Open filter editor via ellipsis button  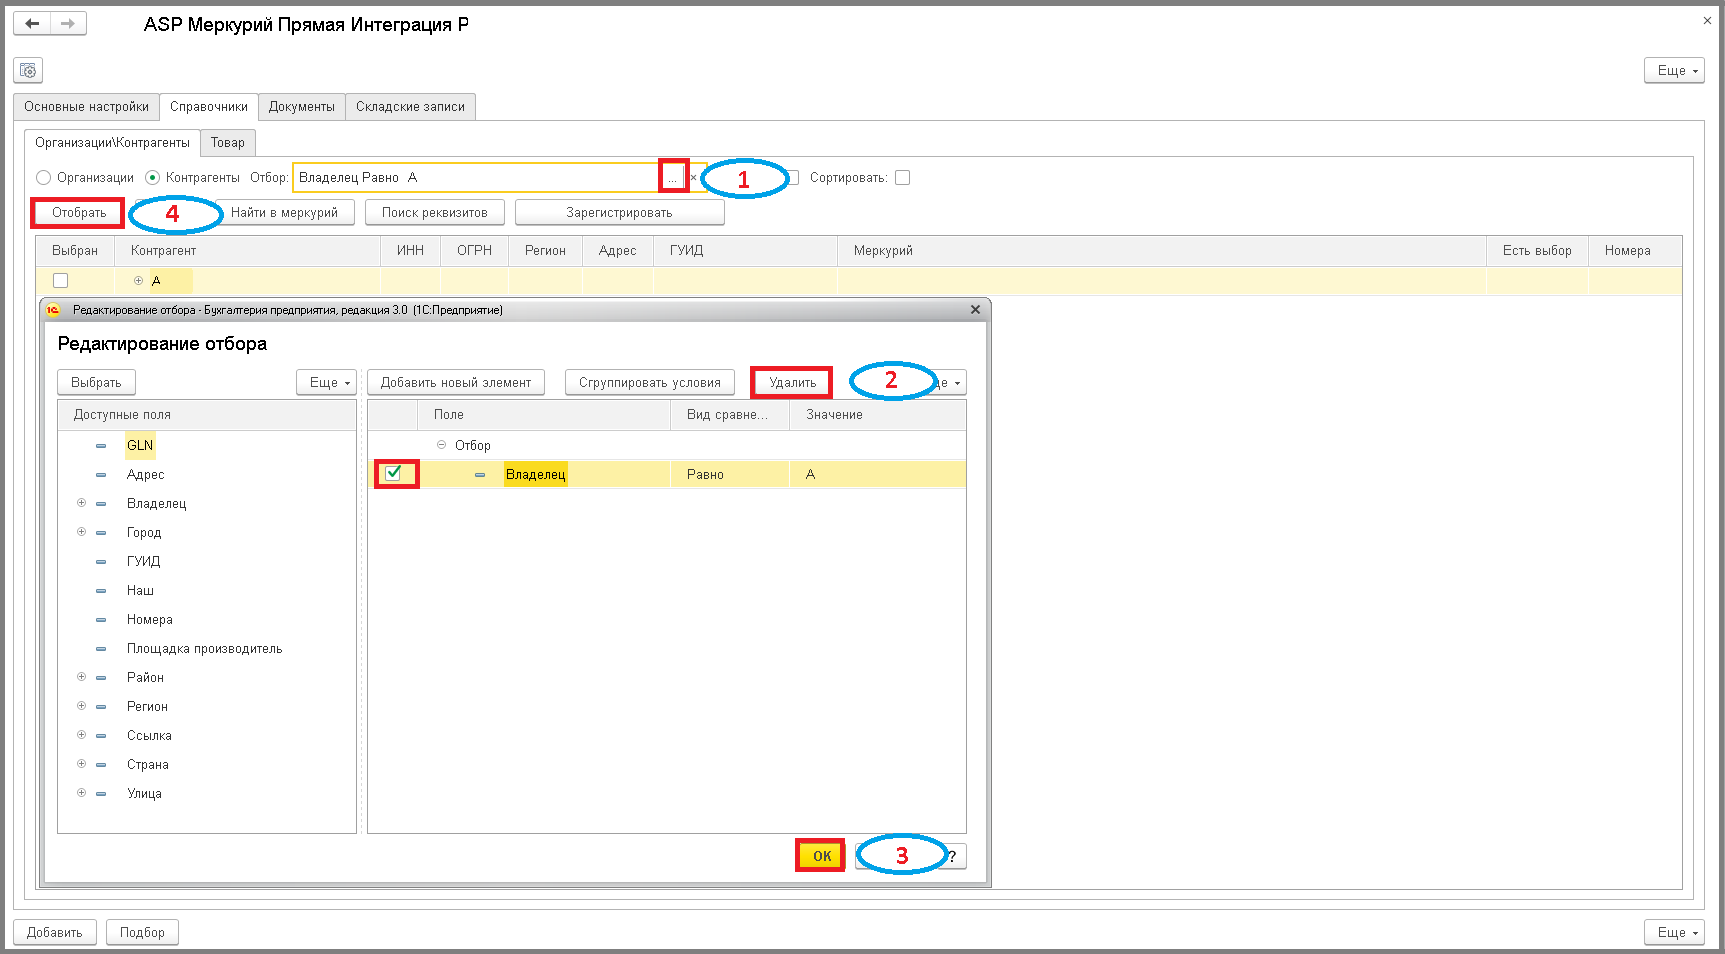click(673, 177)
